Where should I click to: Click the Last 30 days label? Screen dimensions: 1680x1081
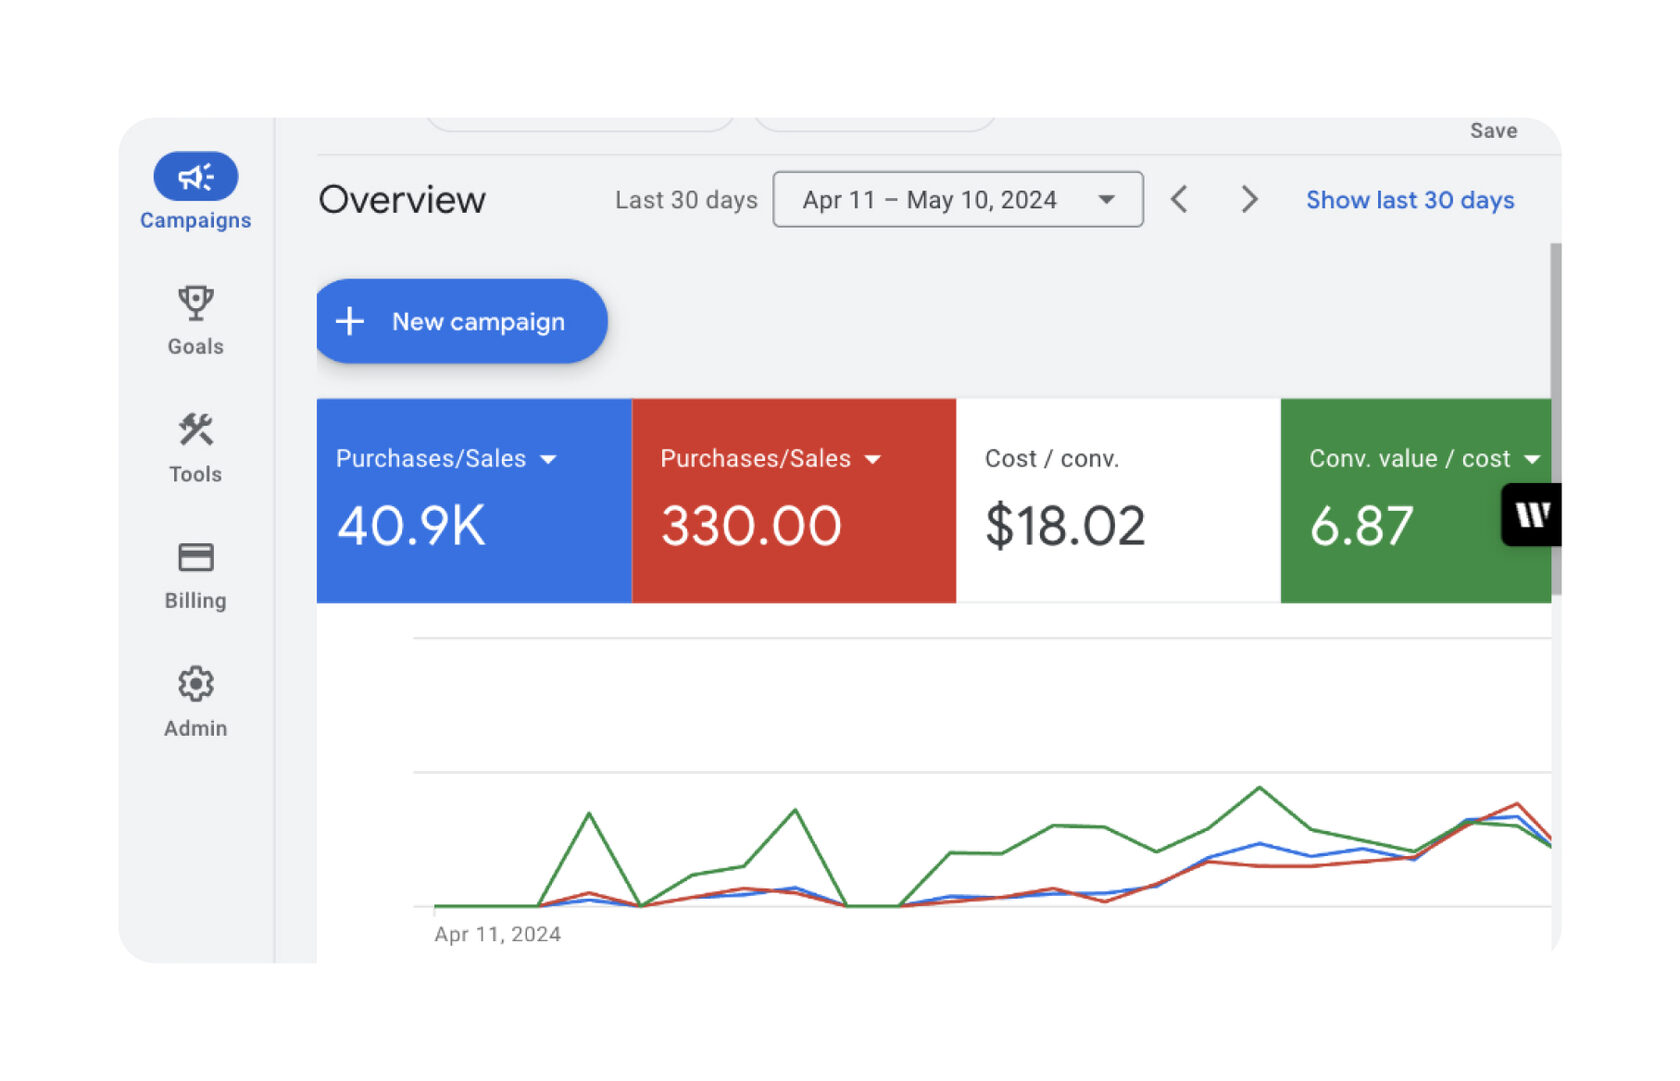[686, 200]
